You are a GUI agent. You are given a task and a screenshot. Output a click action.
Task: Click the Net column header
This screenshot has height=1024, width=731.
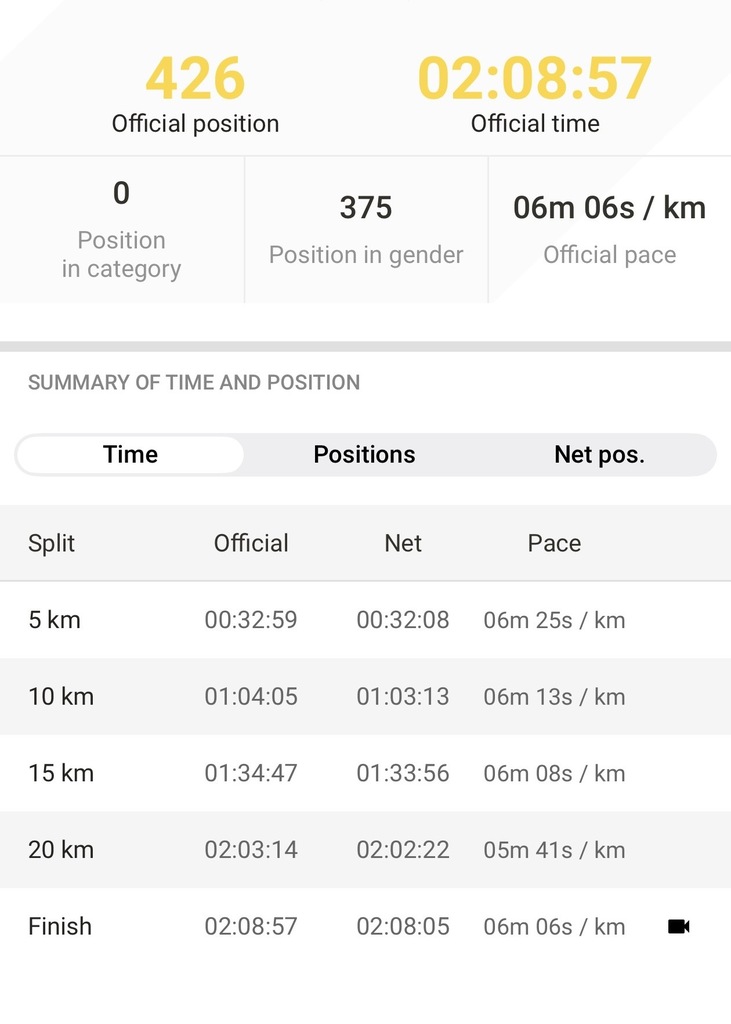click(403, 543)
